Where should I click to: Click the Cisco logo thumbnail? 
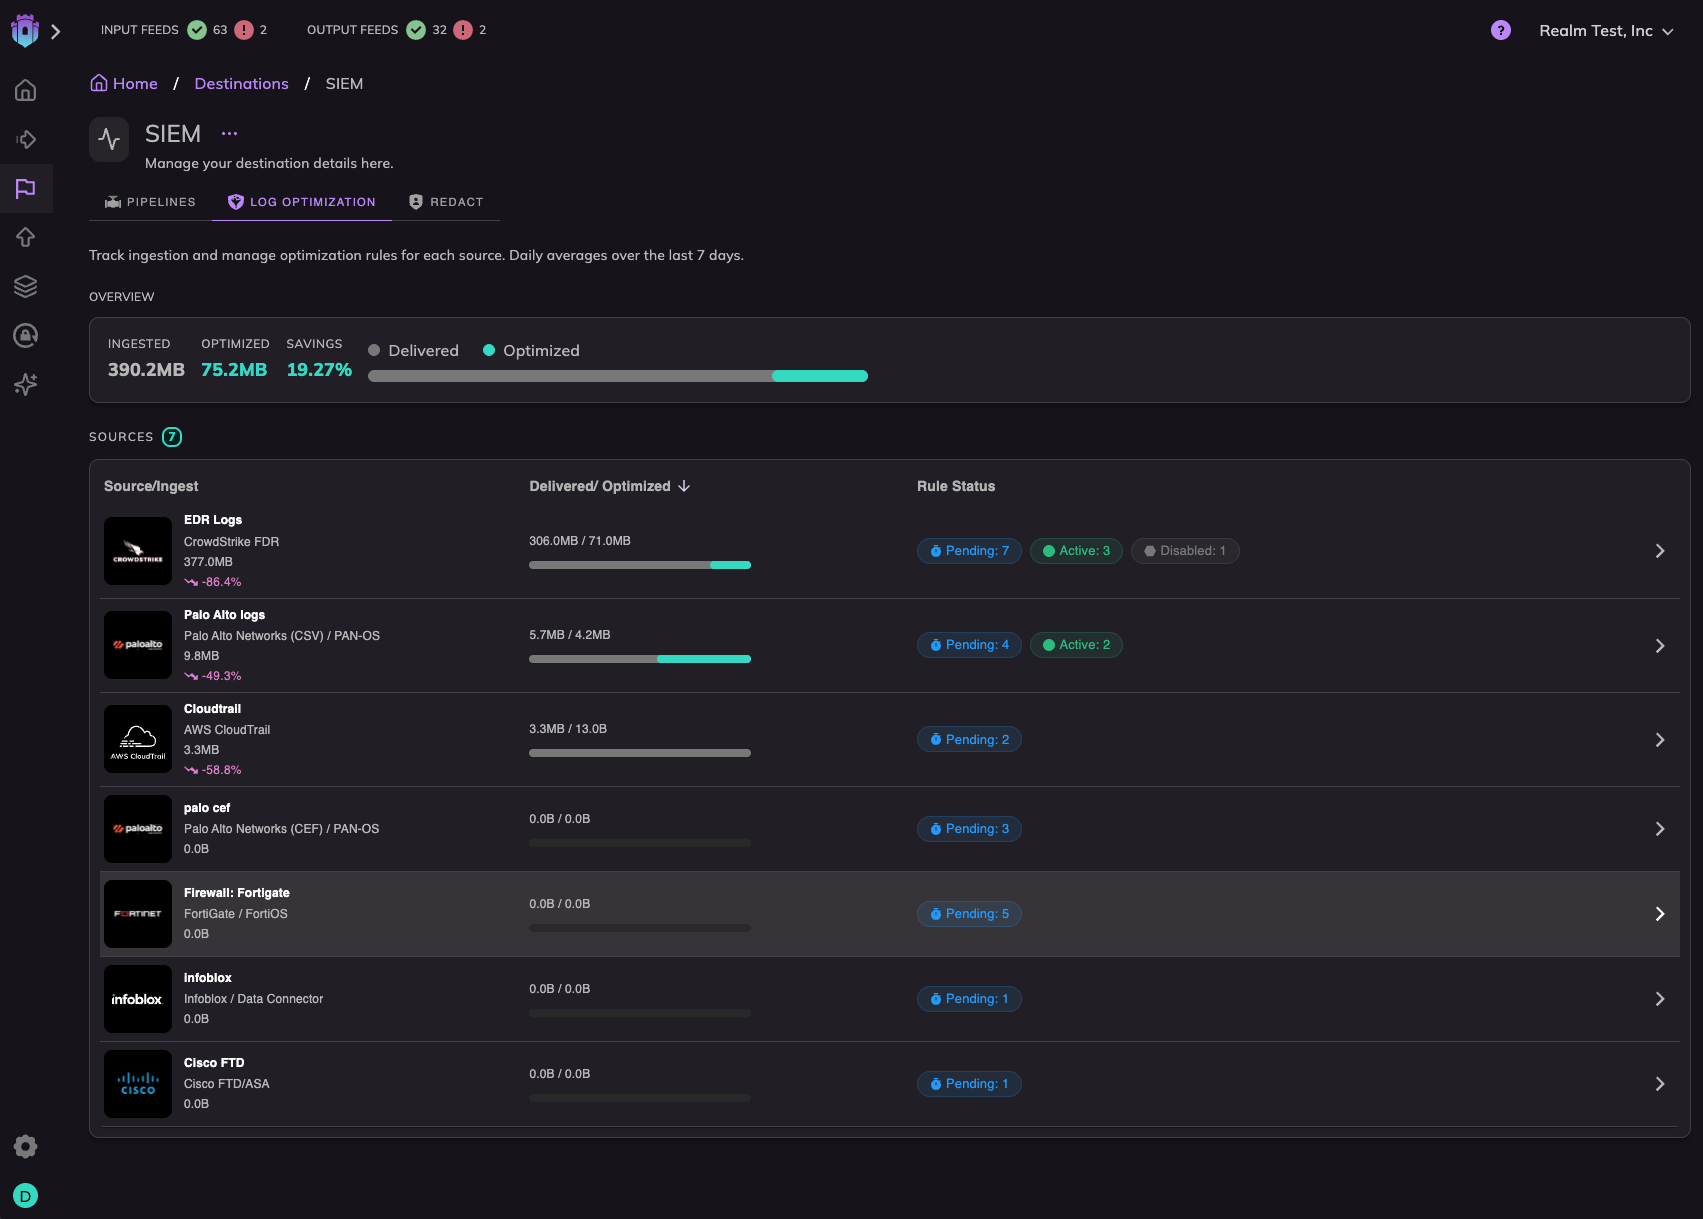pyautogui.click(x=138, y=1084)
